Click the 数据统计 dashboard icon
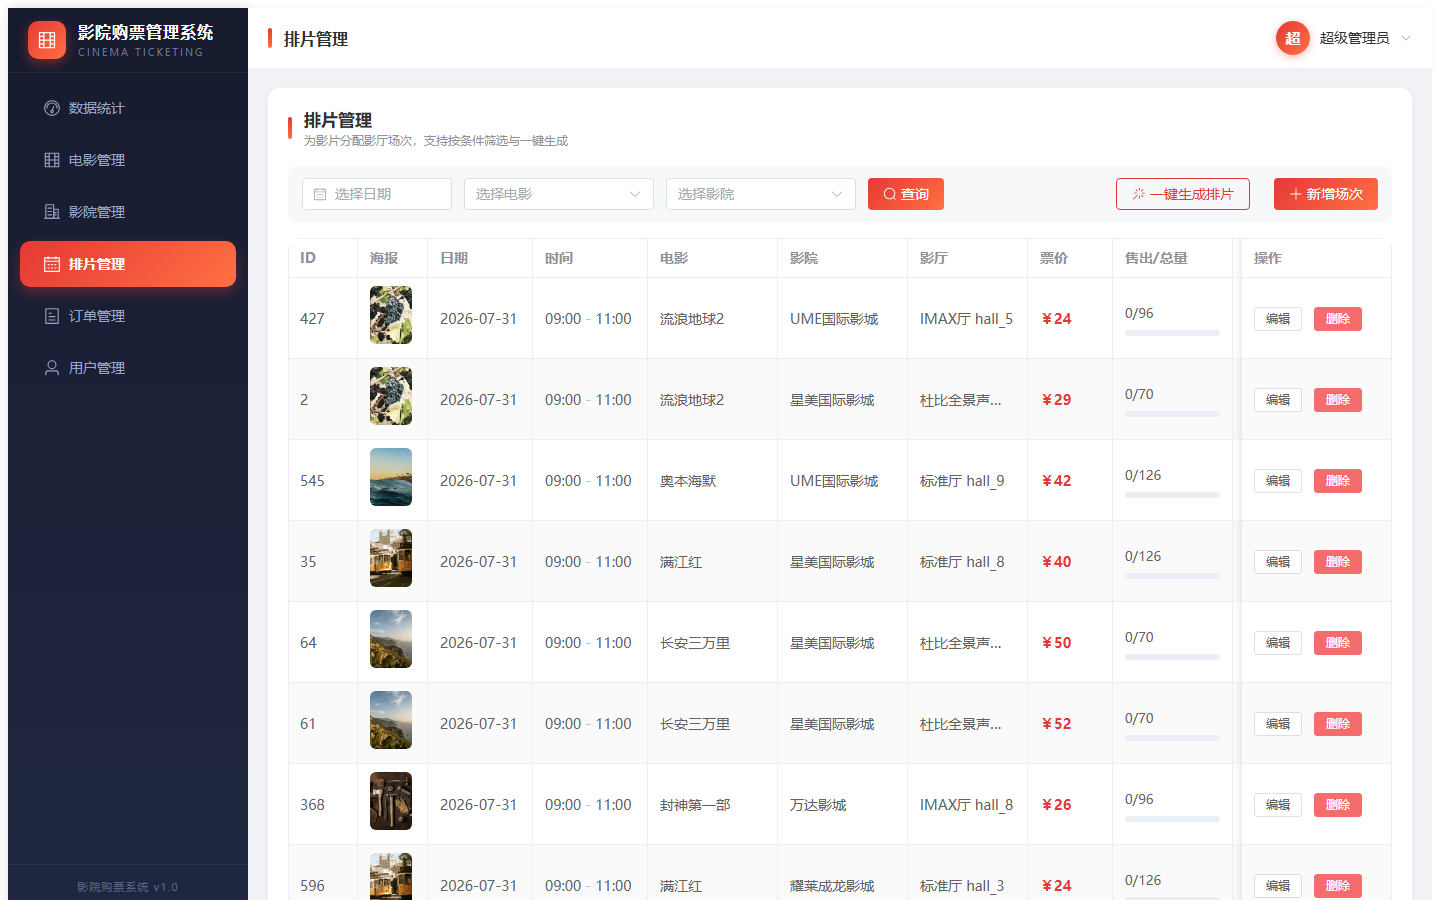This screenshot has width=1440, height=900. point(52,108)
